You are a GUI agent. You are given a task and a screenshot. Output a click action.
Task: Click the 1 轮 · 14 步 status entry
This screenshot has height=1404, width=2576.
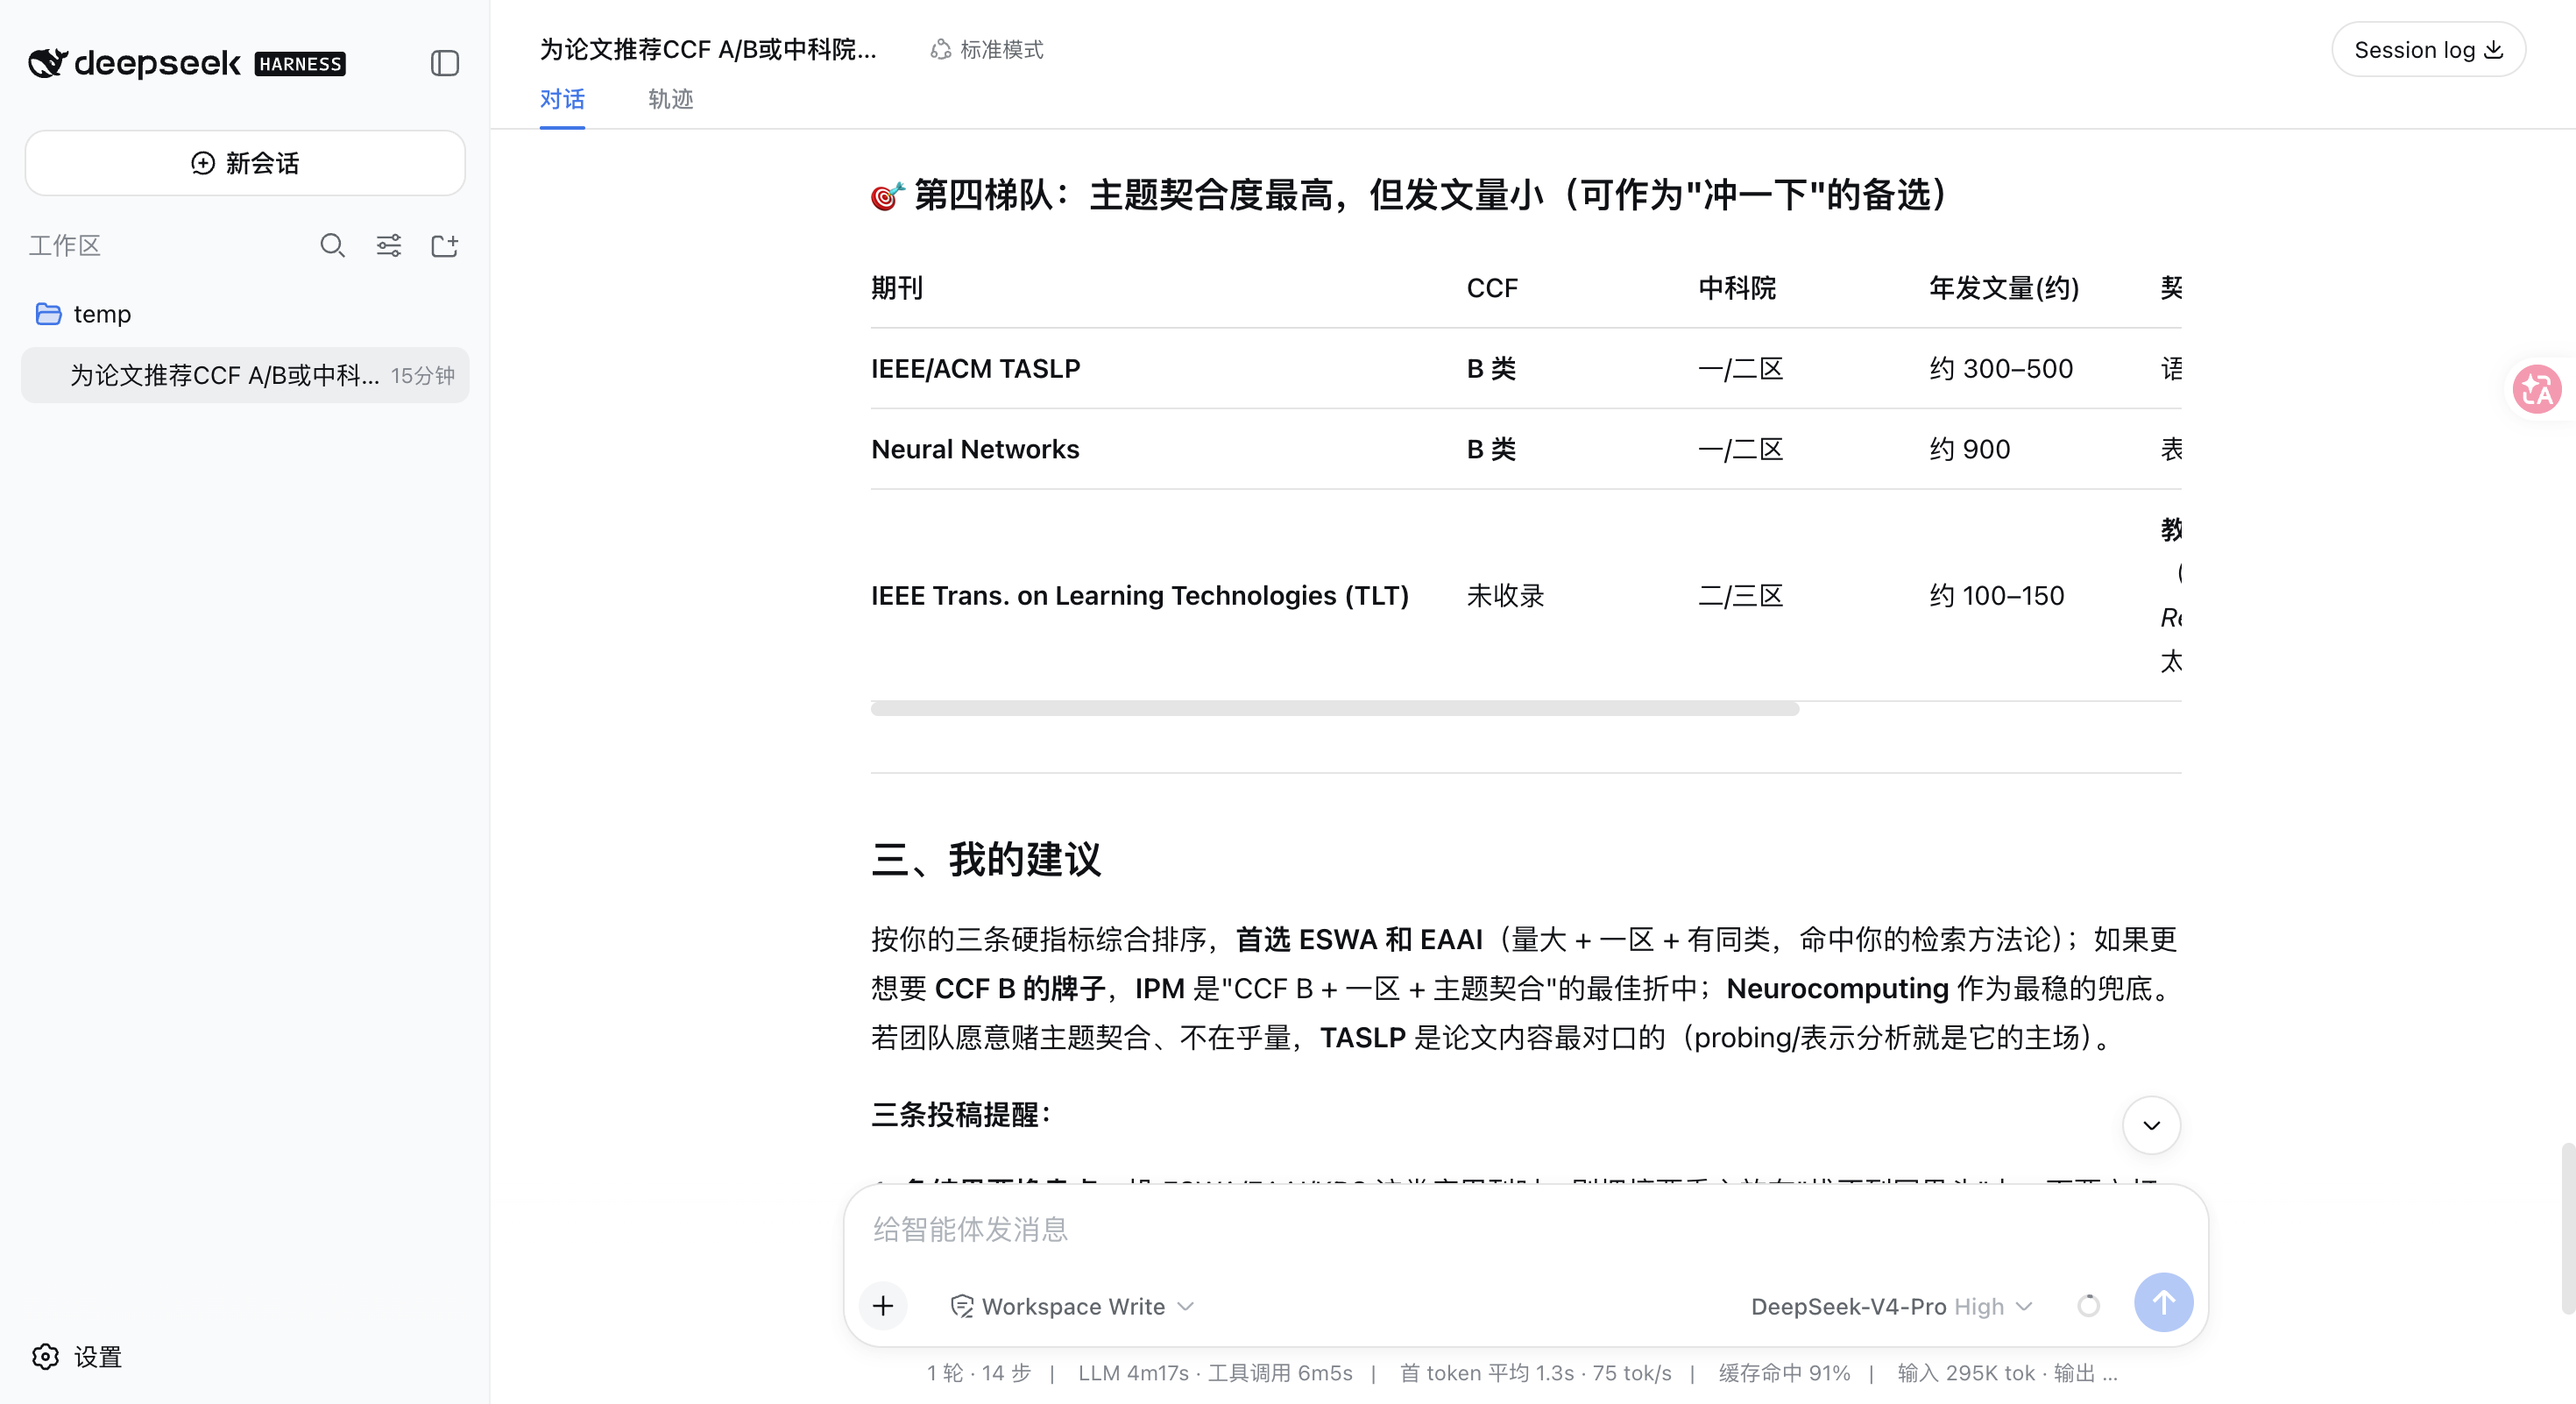[x=978, y=1373]
